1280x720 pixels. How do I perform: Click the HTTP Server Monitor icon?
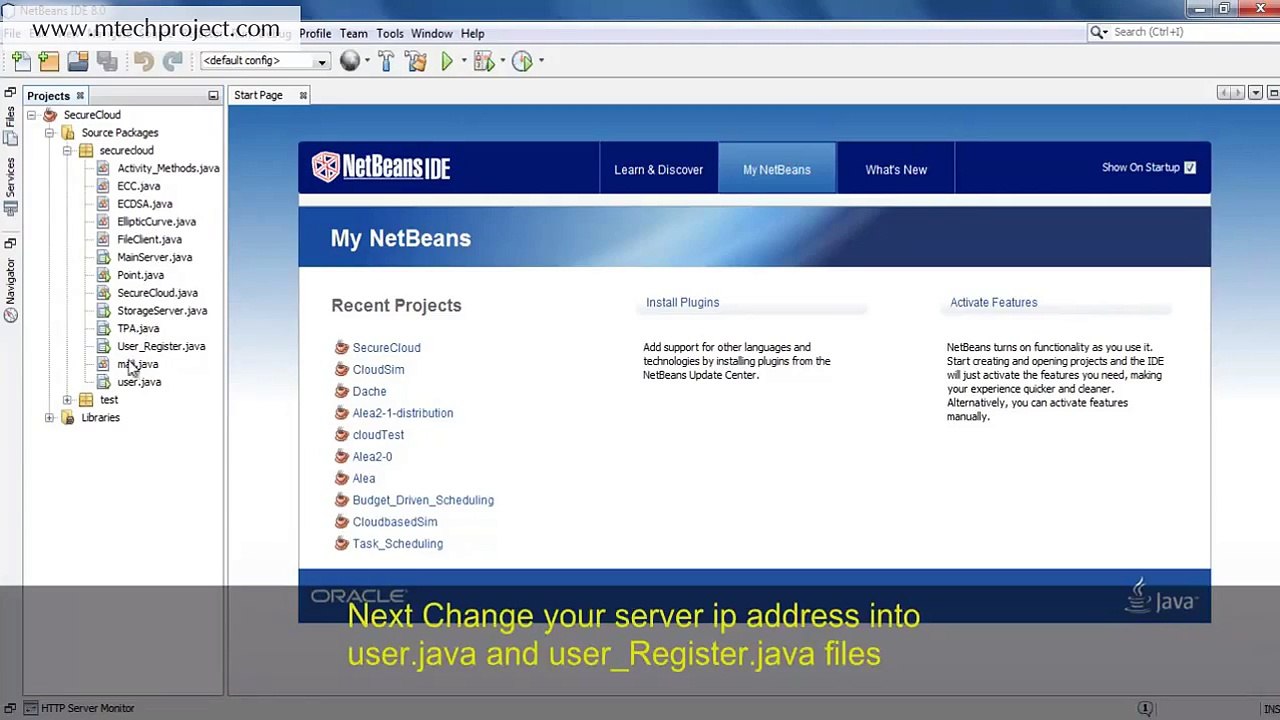[x=30, y=708]
